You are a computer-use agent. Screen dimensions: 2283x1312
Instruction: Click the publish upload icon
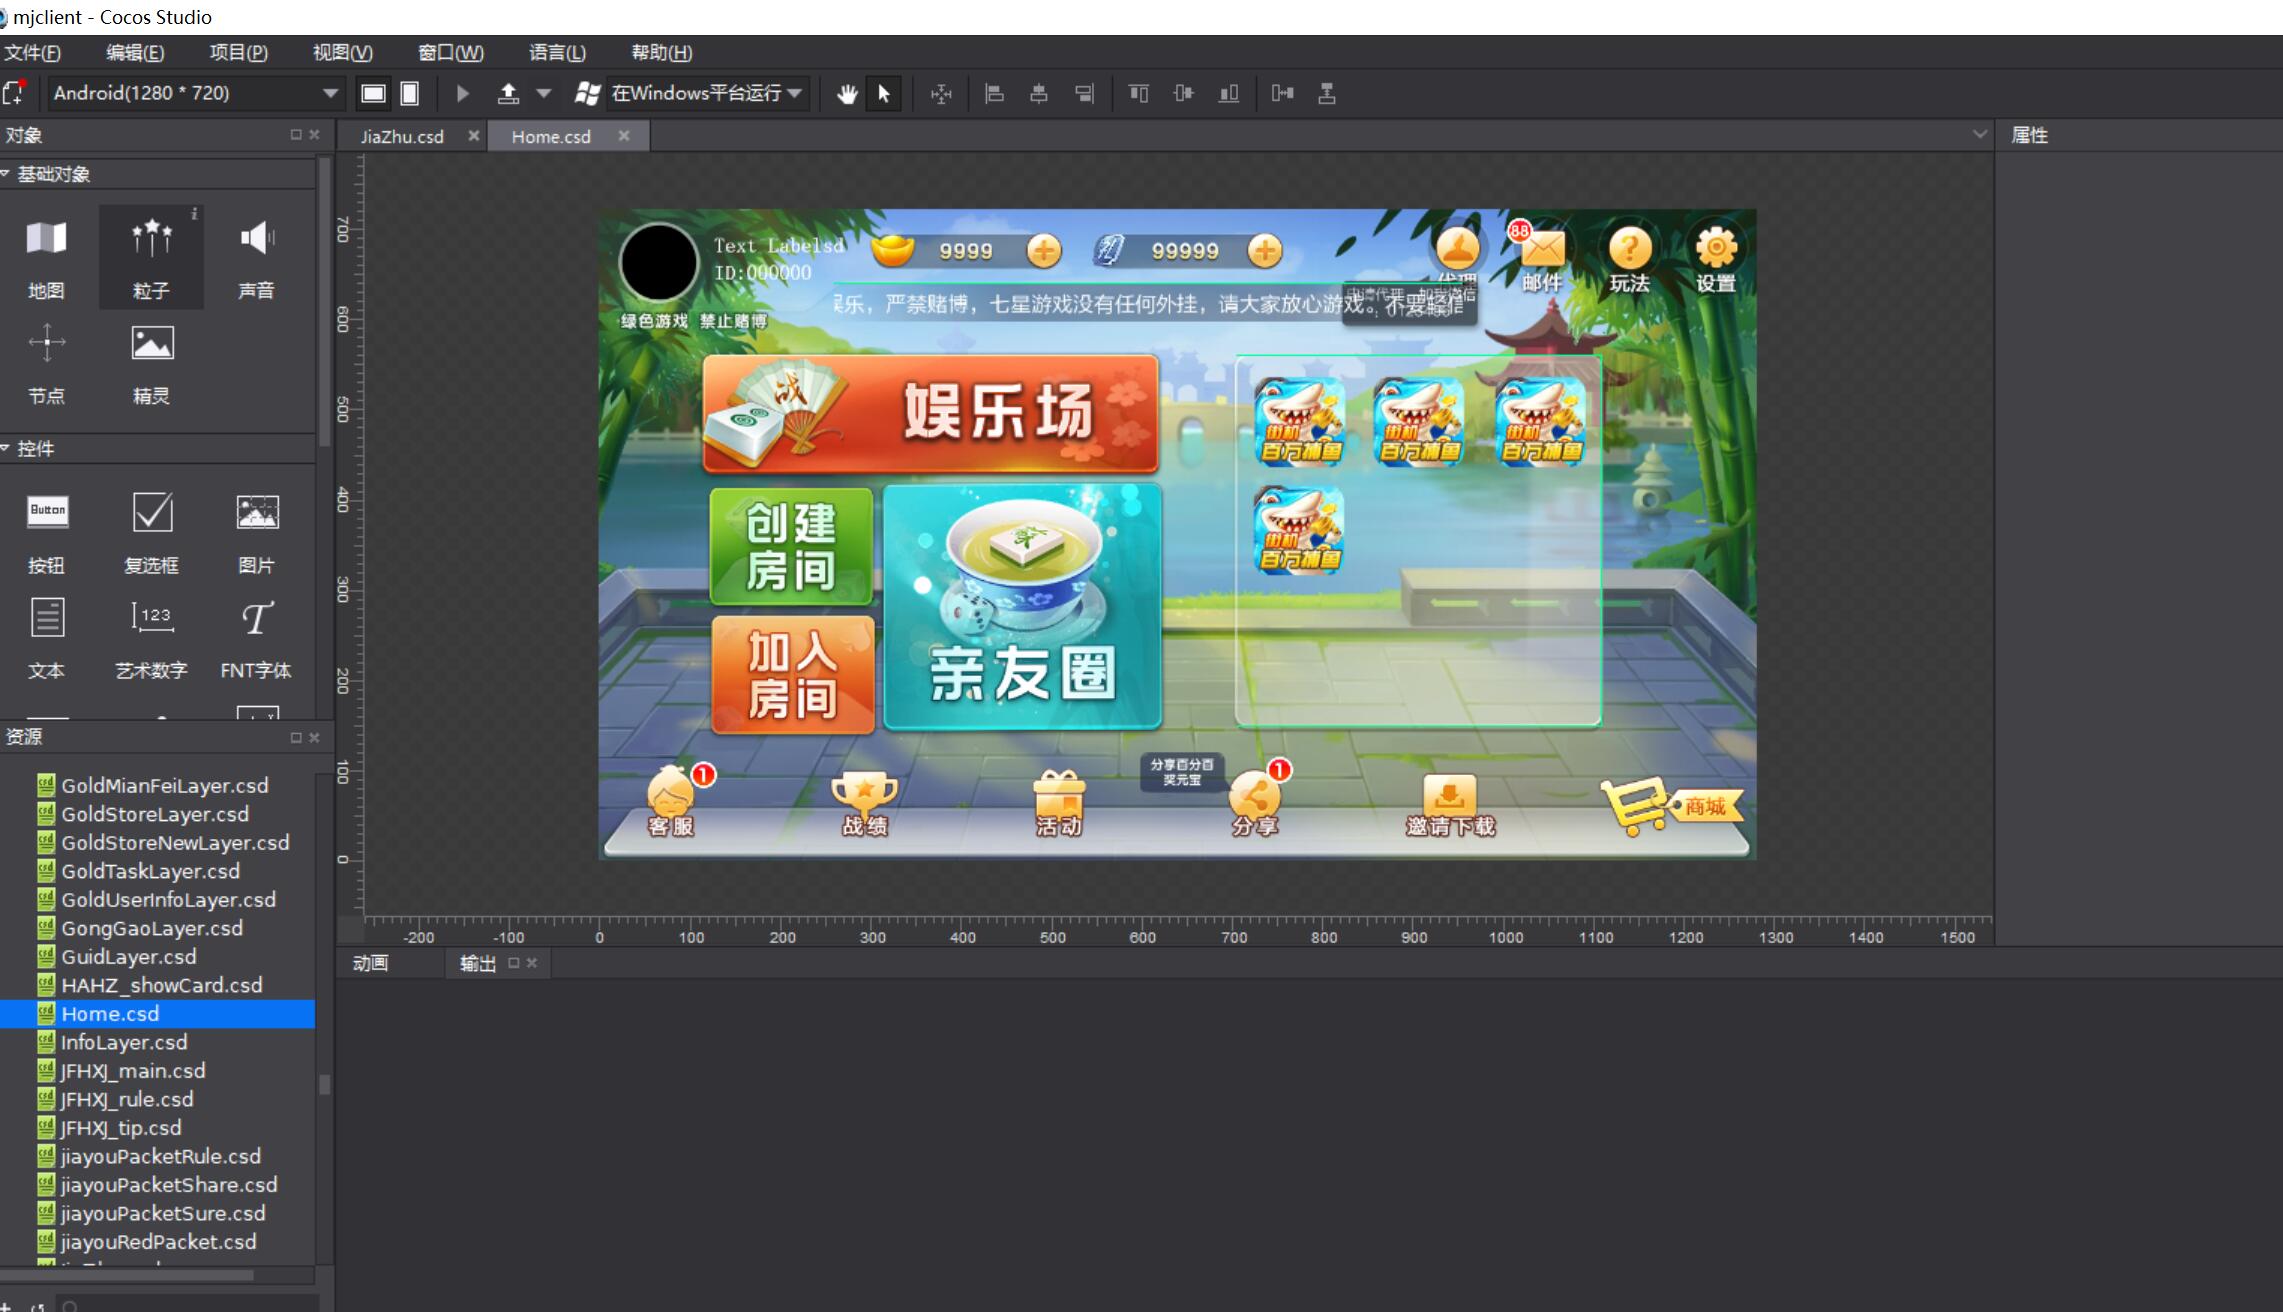click(508, 93)
